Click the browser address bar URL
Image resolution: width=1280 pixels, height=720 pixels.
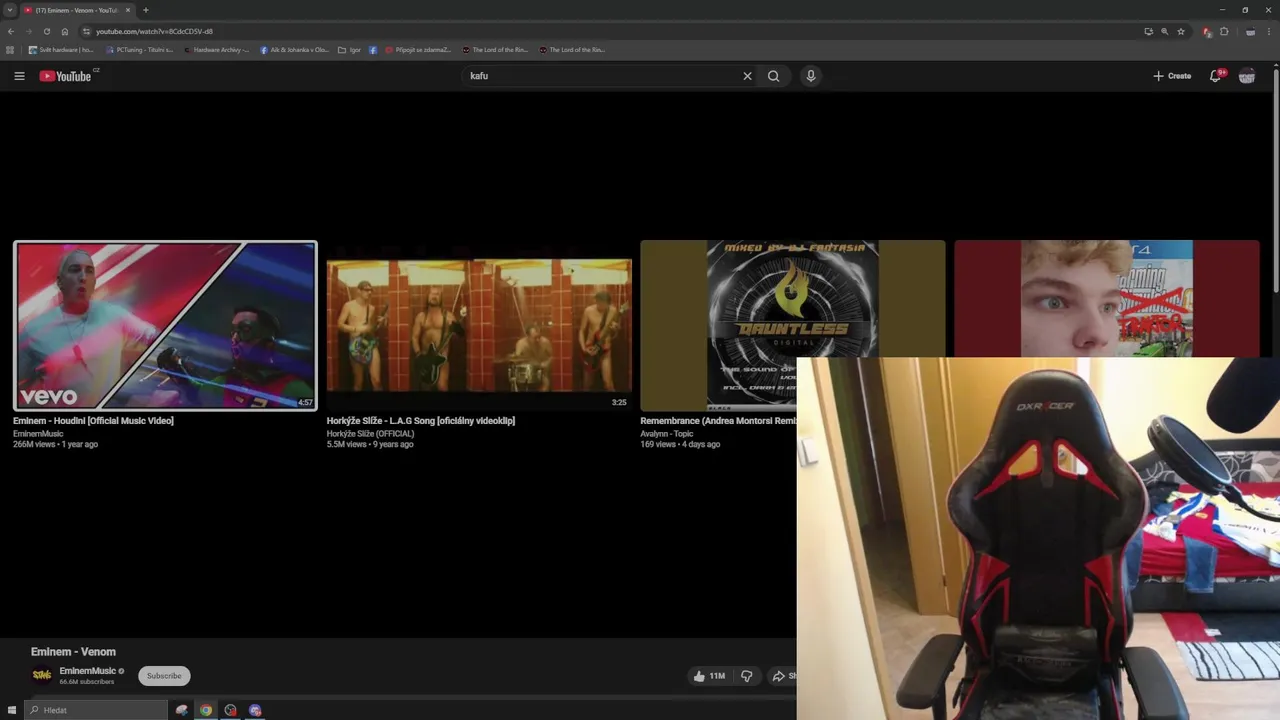point(154,32)
